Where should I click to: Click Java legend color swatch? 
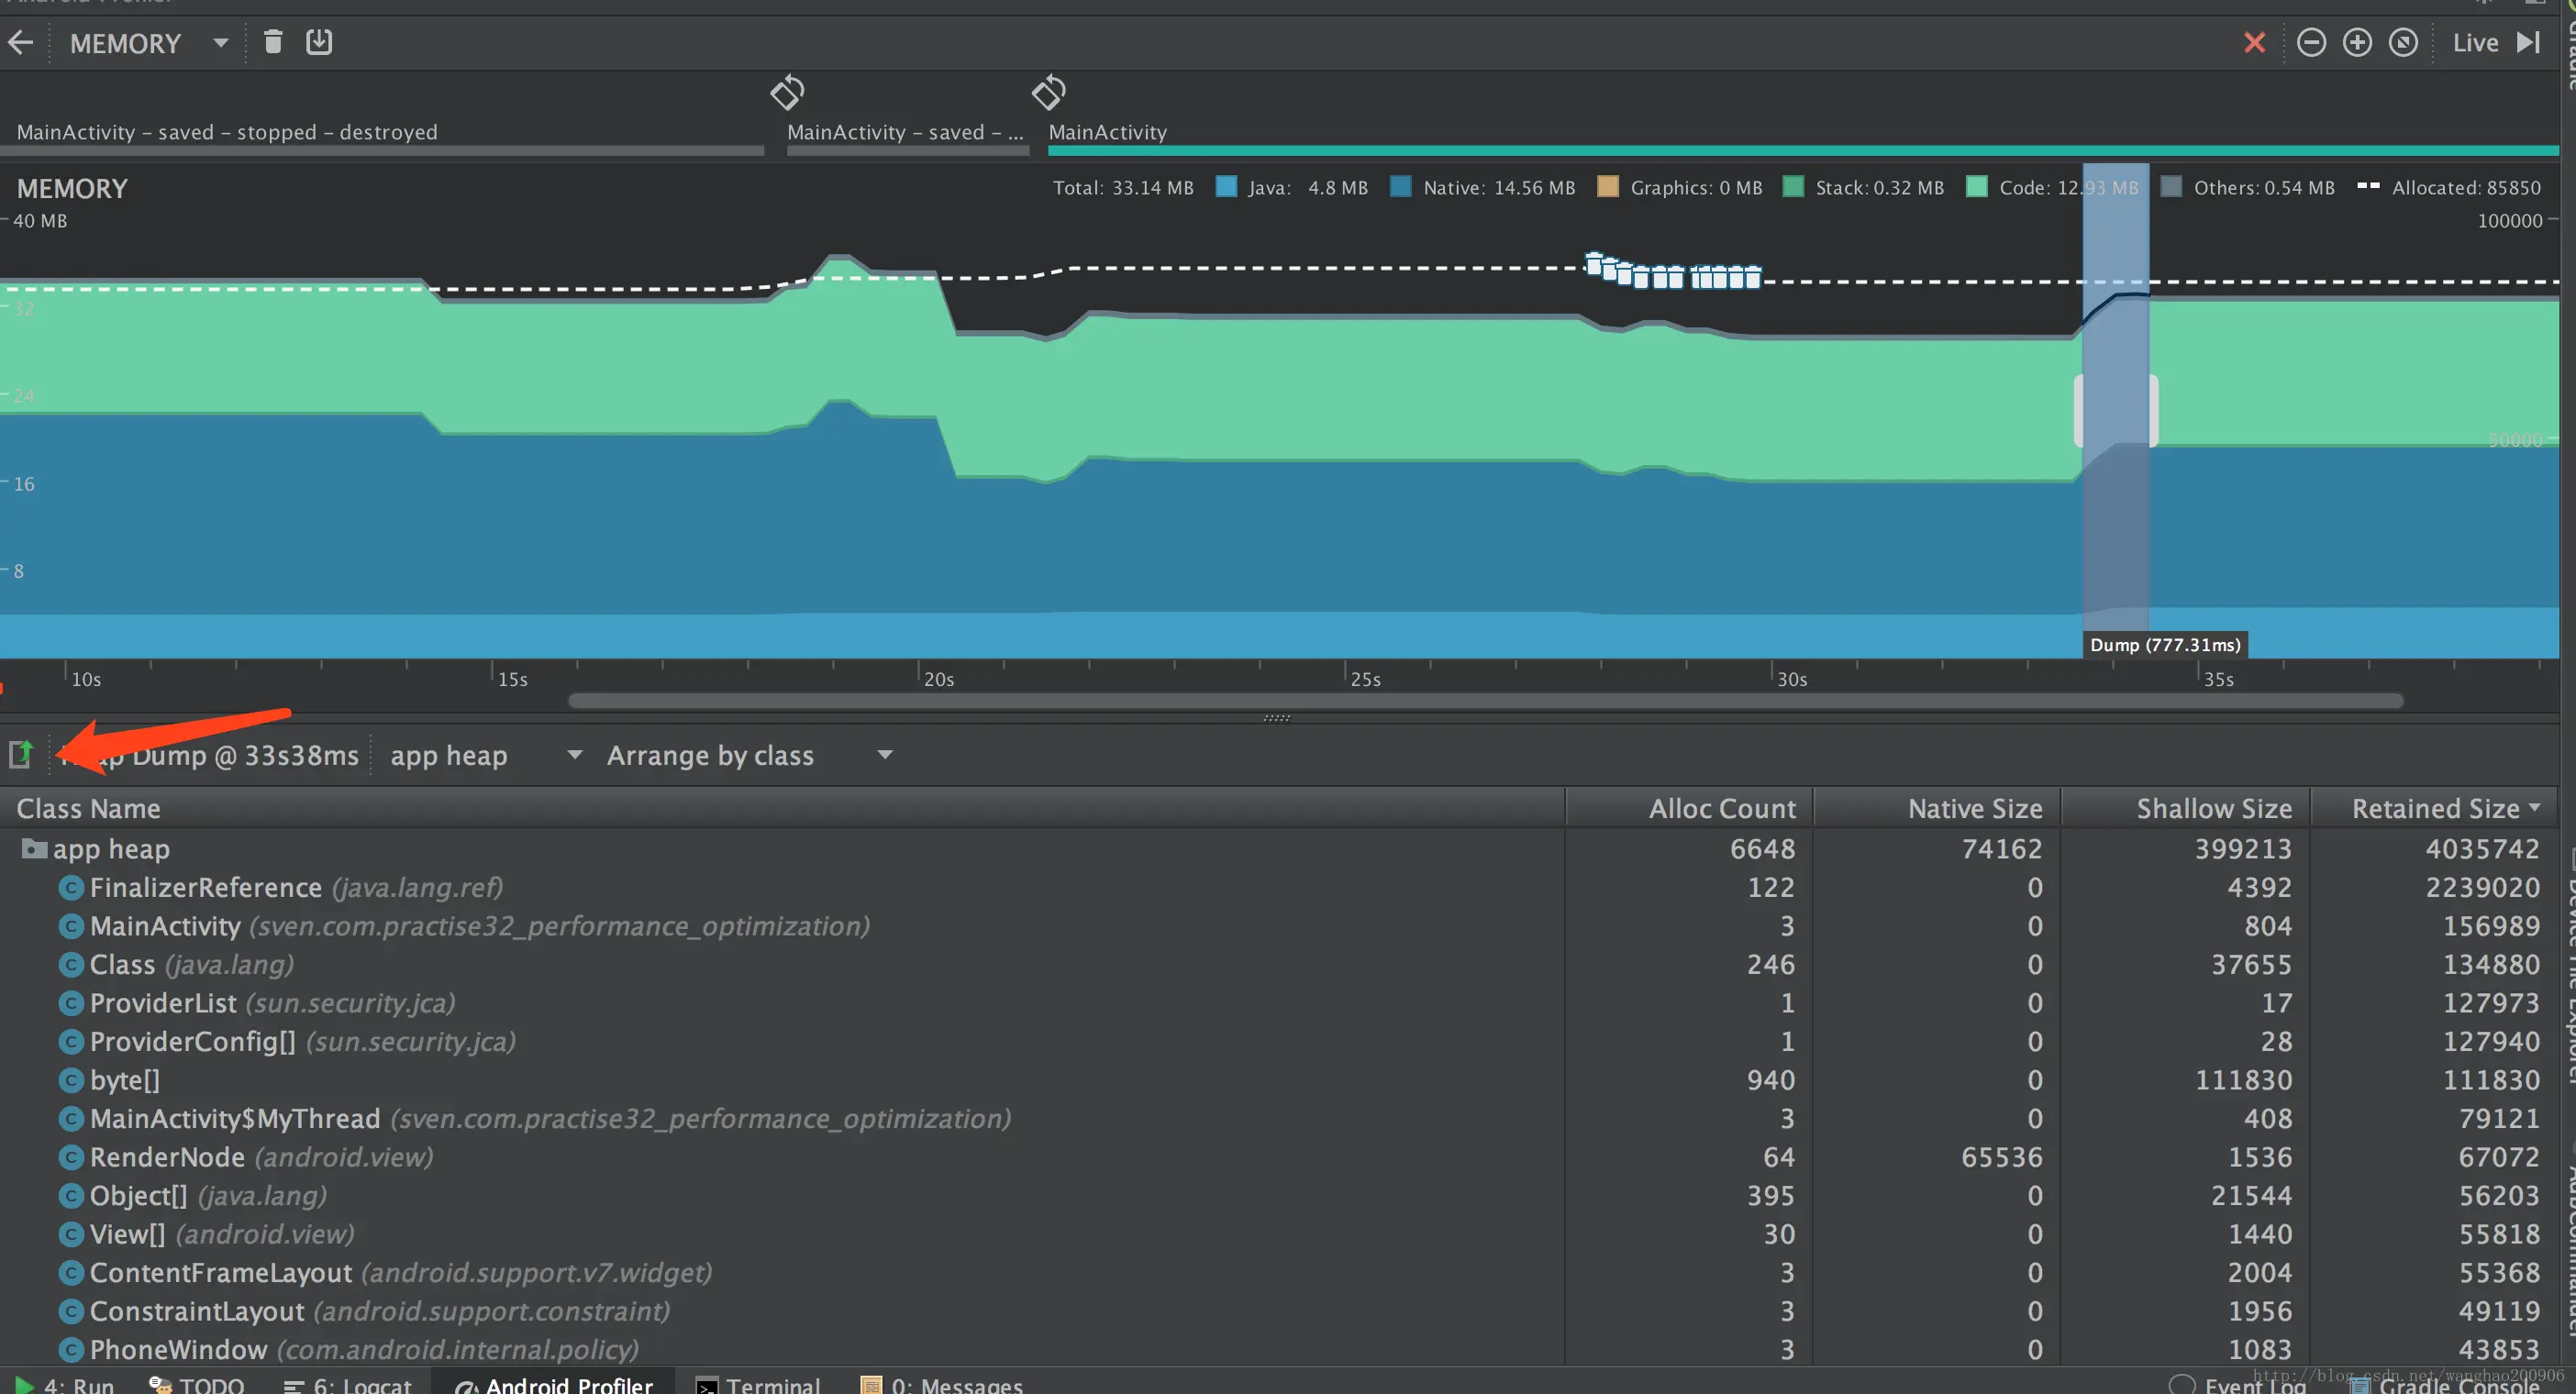coord(1226,187)
